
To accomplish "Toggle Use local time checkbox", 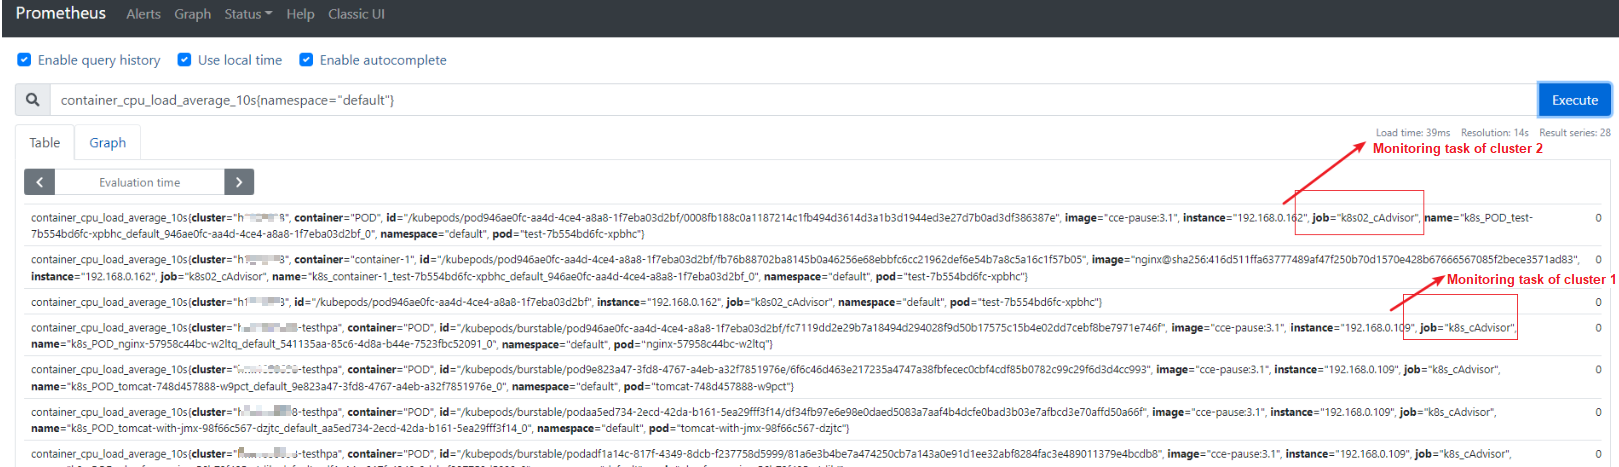I will pyautogui.click(x=185, y=60).
